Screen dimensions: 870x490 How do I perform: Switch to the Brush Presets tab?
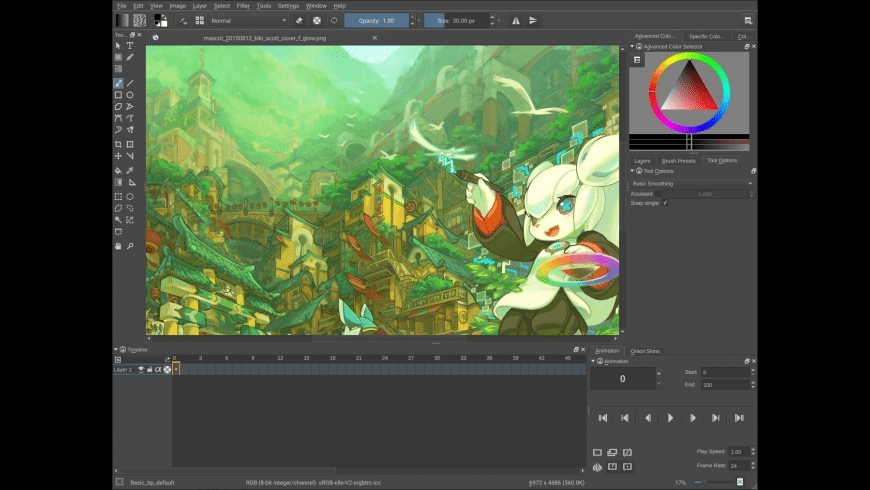click(678, 160)
